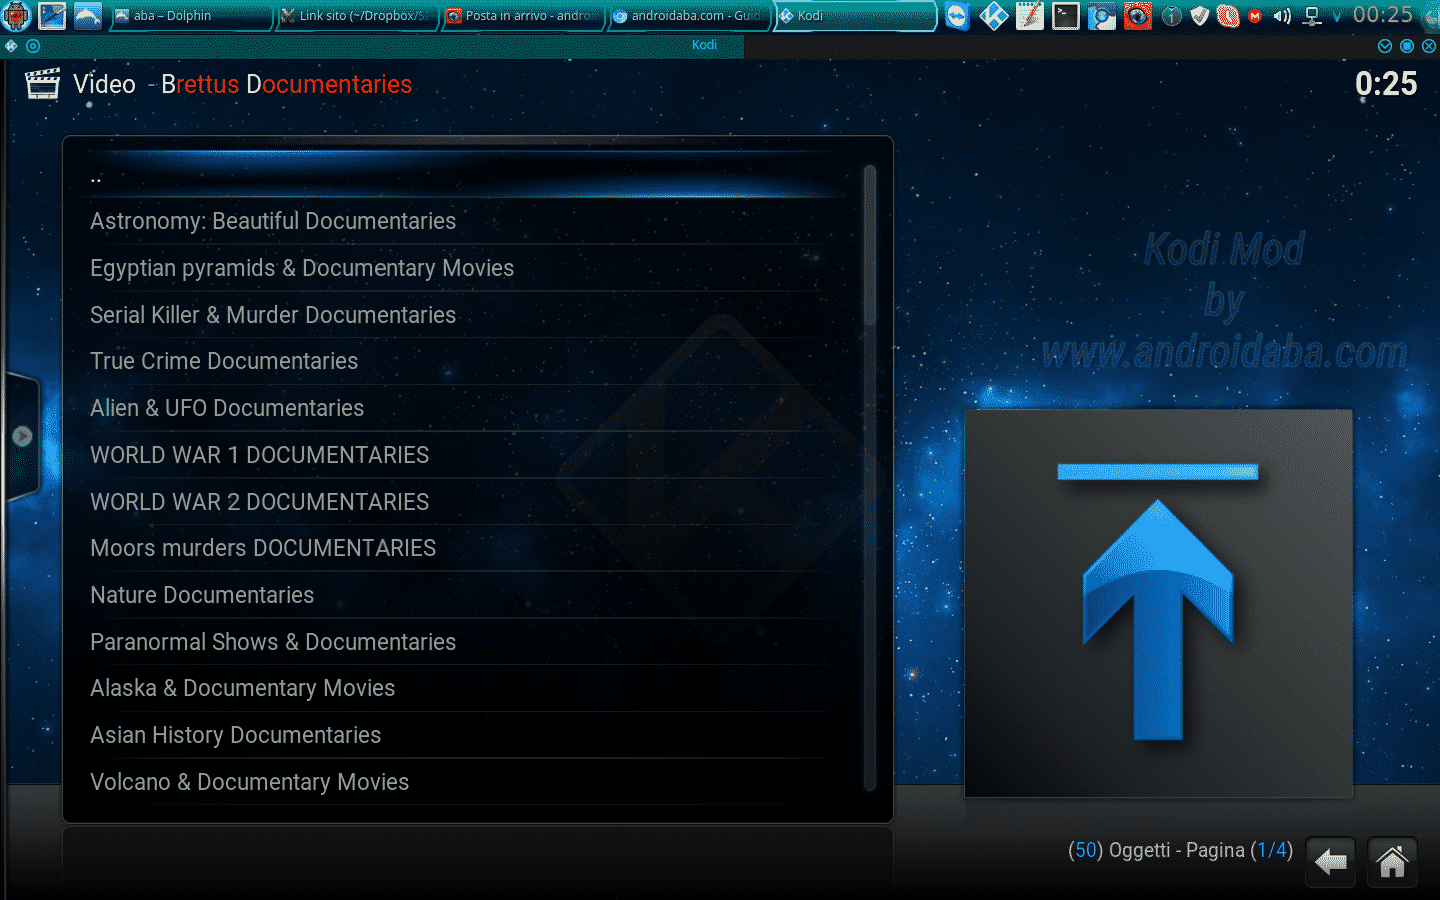
Task: Switch to androidaba.com browser taskbar entry
Action: pos(689,16)
